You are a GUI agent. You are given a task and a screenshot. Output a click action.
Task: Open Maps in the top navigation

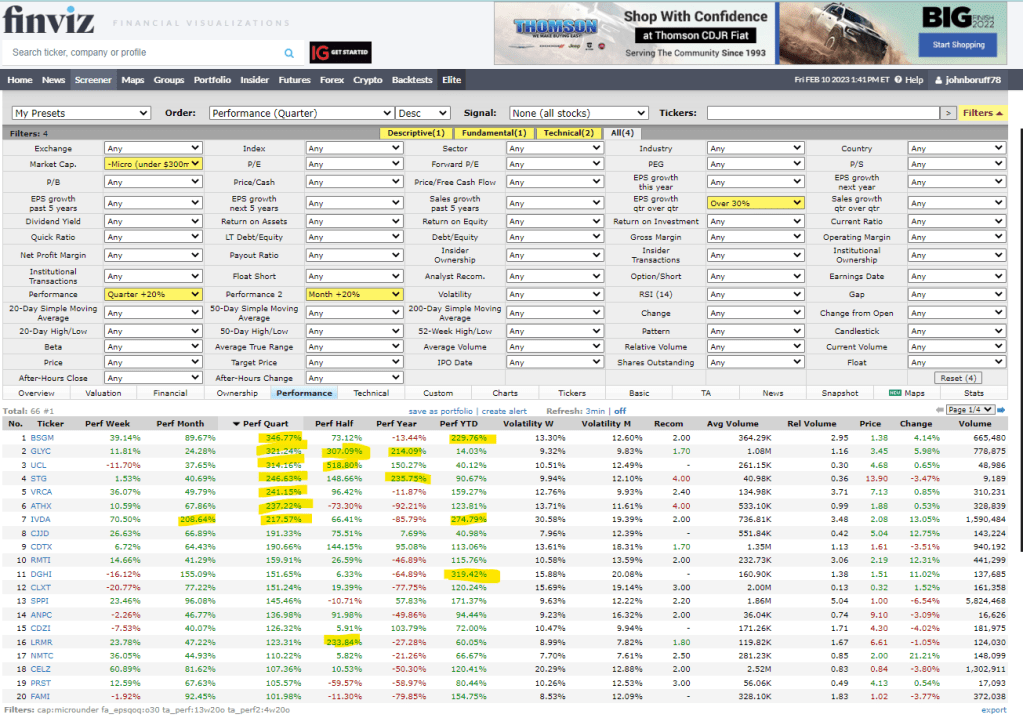tap(133, 80)
